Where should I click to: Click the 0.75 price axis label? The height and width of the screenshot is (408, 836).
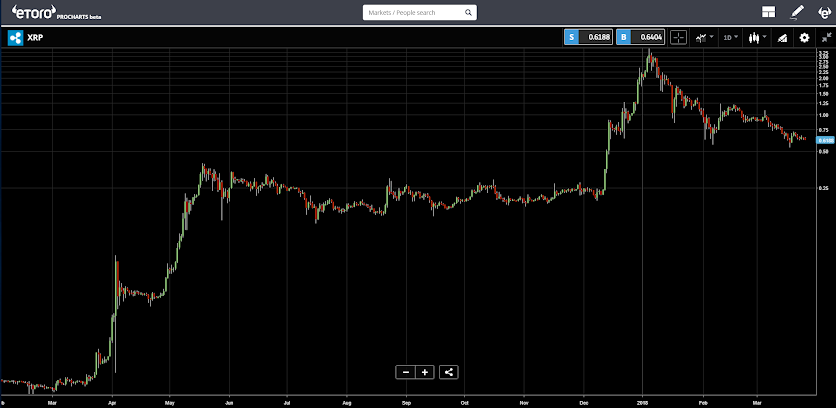click(824, 130)
